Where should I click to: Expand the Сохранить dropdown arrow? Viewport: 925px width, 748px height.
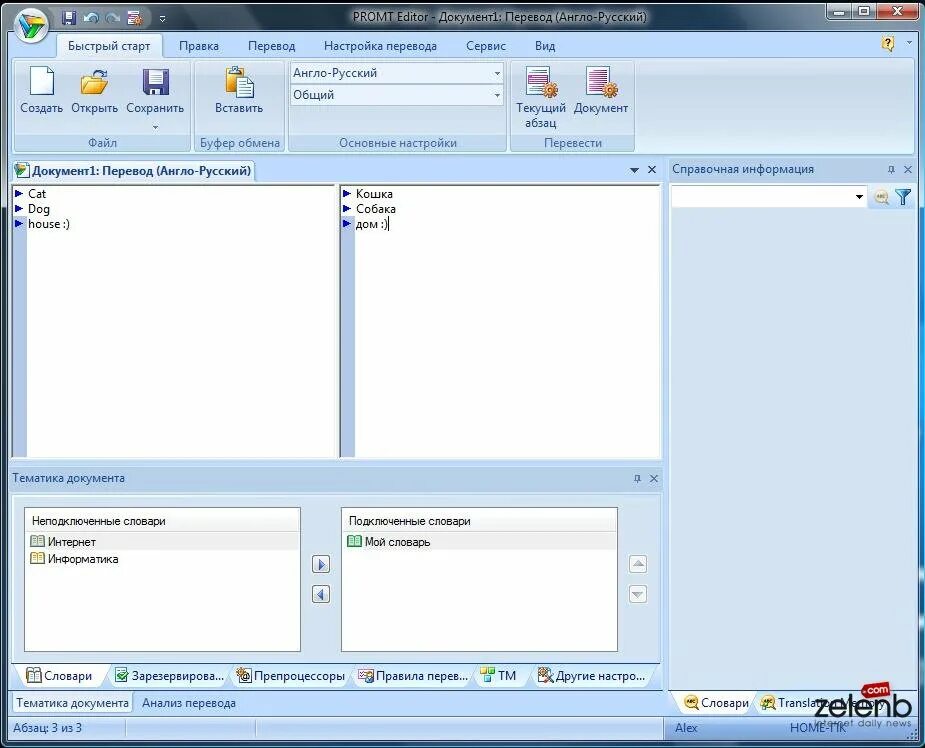pyautogui.click(x=155, y=127)
